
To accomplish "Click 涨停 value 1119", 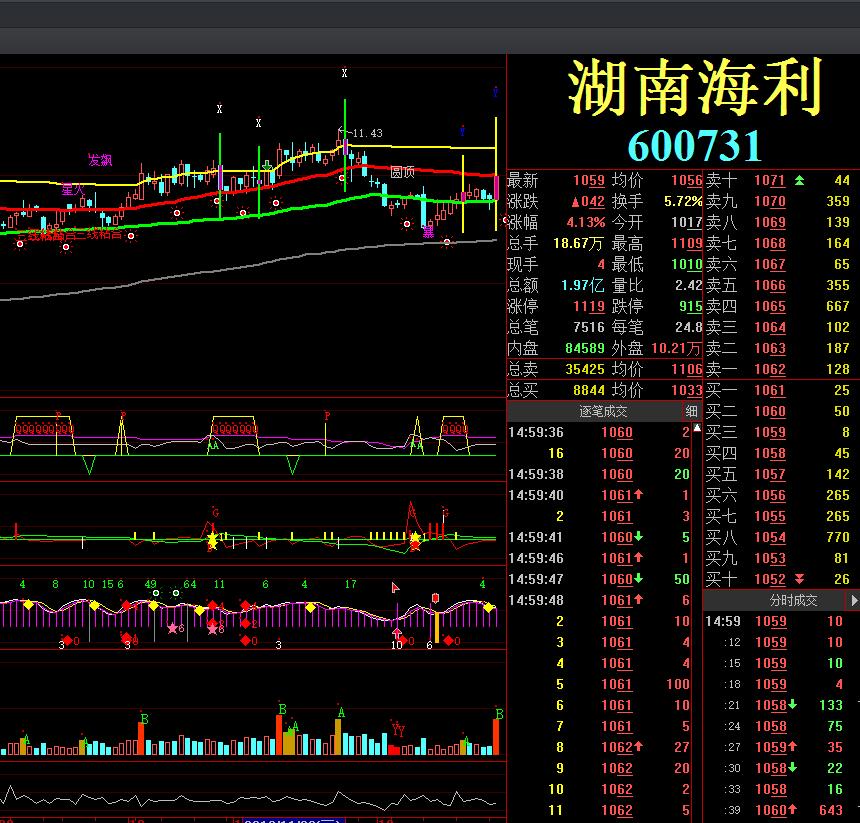I will pyautogui.click(x=589, y=306).
